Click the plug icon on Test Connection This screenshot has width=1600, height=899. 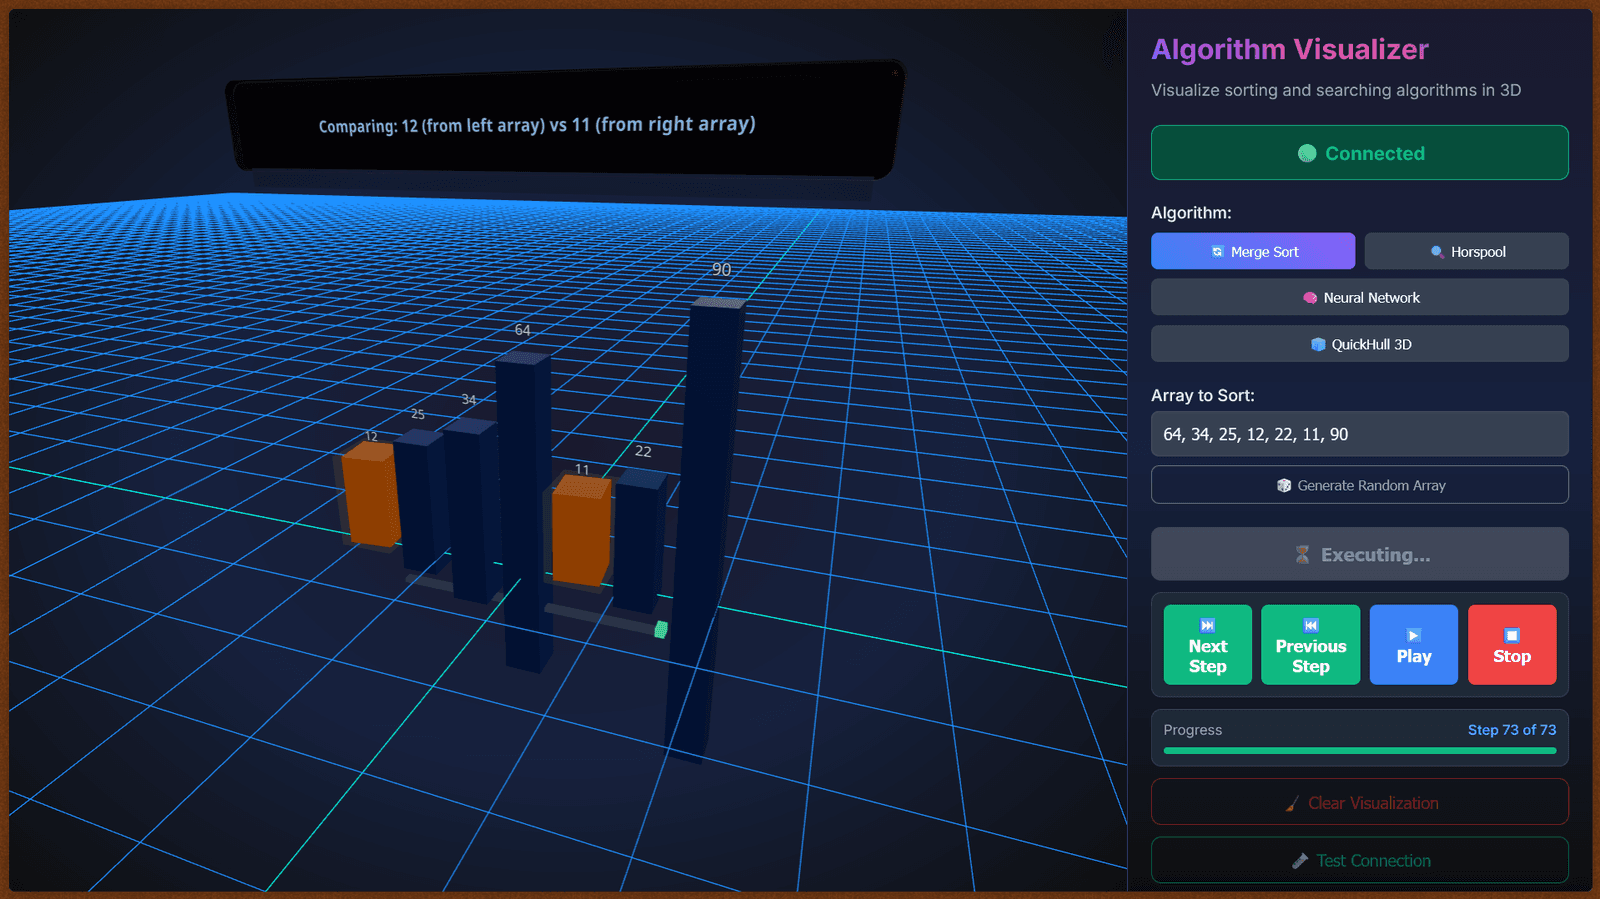pos(1300,861)
